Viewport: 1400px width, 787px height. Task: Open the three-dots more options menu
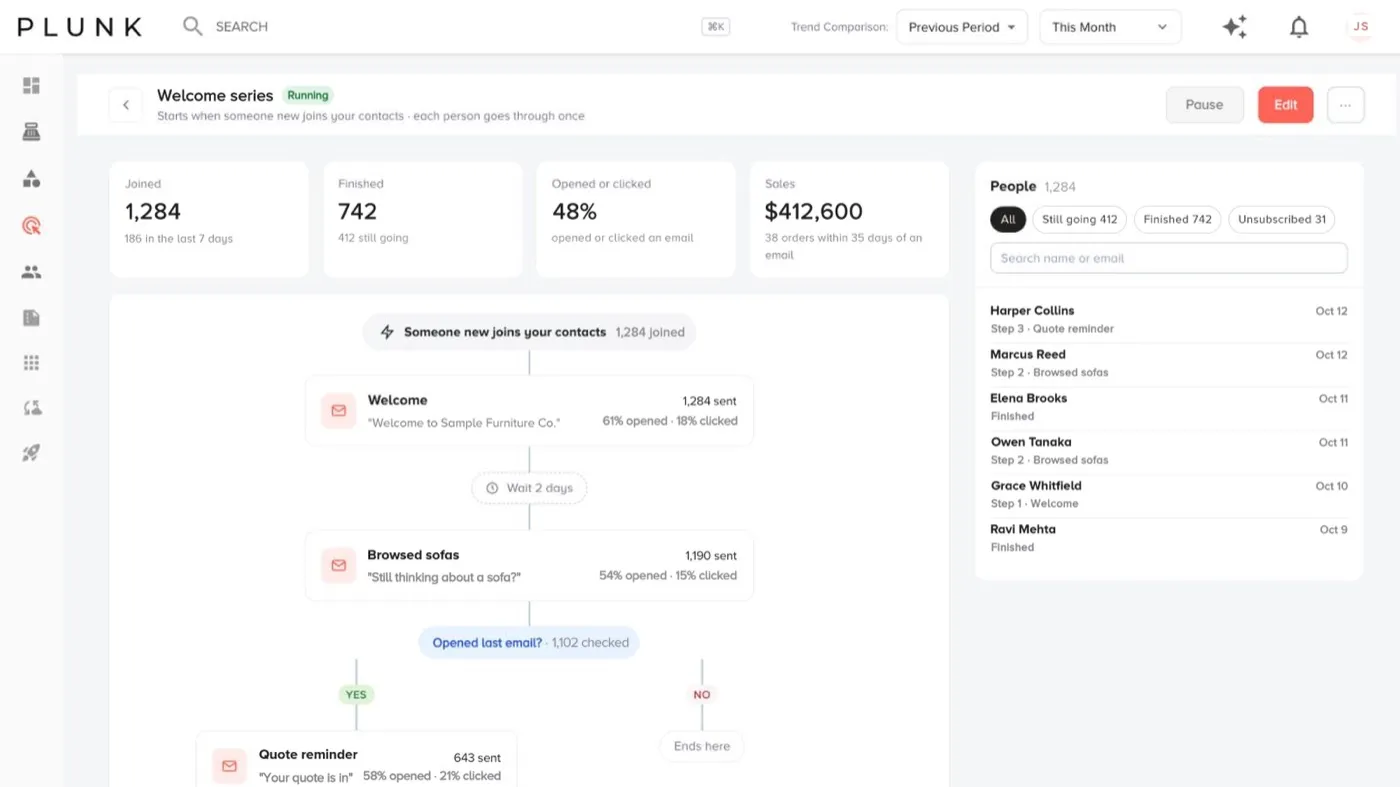click(x=1346, y=105)
